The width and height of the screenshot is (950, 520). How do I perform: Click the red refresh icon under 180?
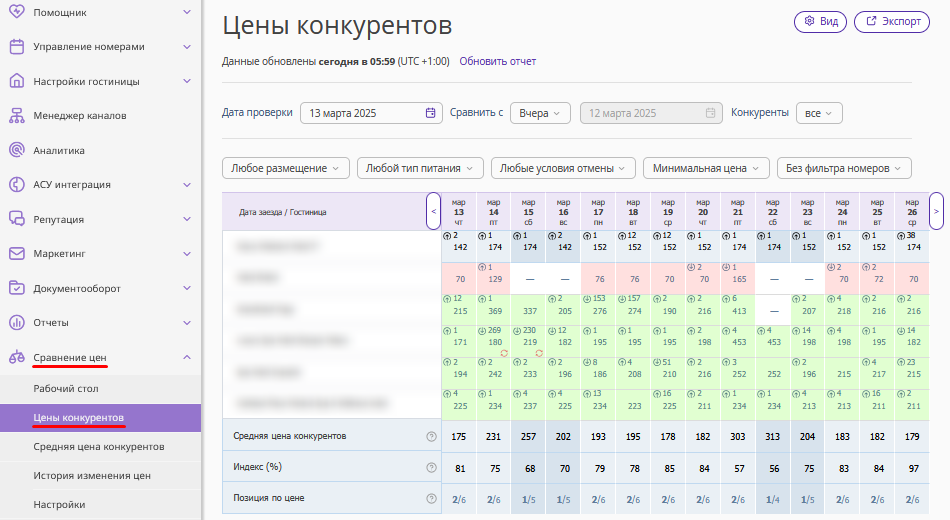pos(504,353)
